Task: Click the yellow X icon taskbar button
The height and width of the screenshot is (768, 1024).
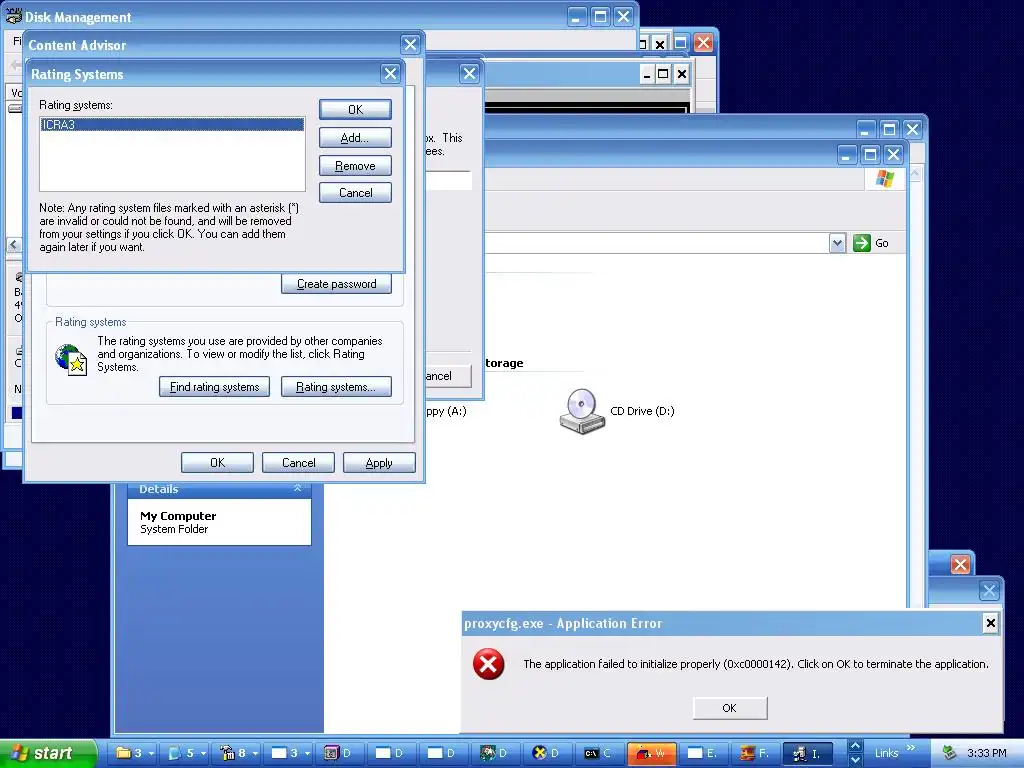Action: (x=547, y=753)
